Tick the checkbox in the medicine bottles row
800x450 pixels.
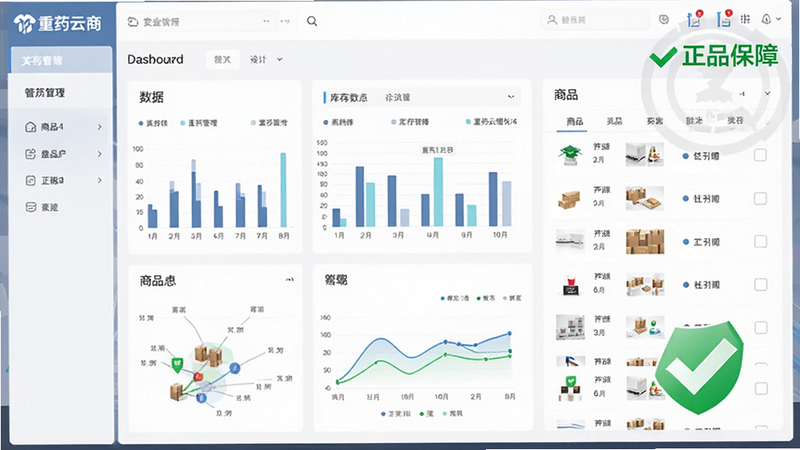(x=760, y=328)
